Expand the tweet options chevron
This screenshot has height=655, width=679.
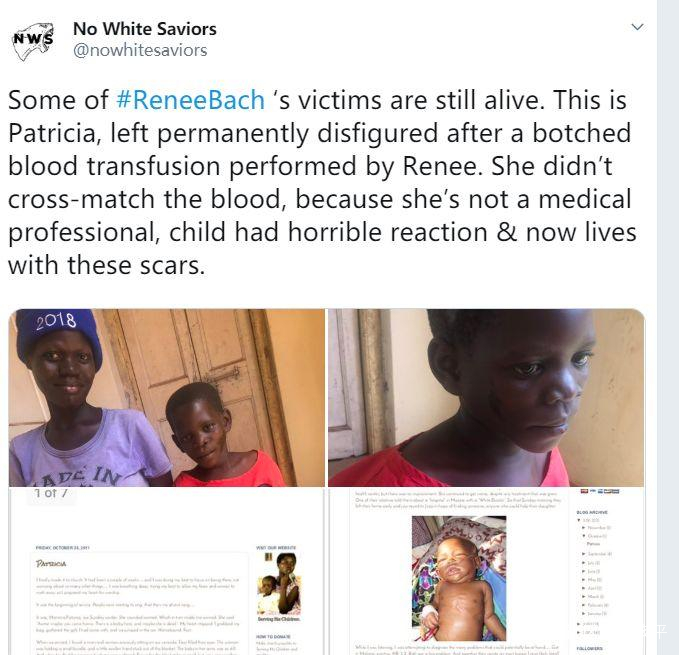pos(637,27)
